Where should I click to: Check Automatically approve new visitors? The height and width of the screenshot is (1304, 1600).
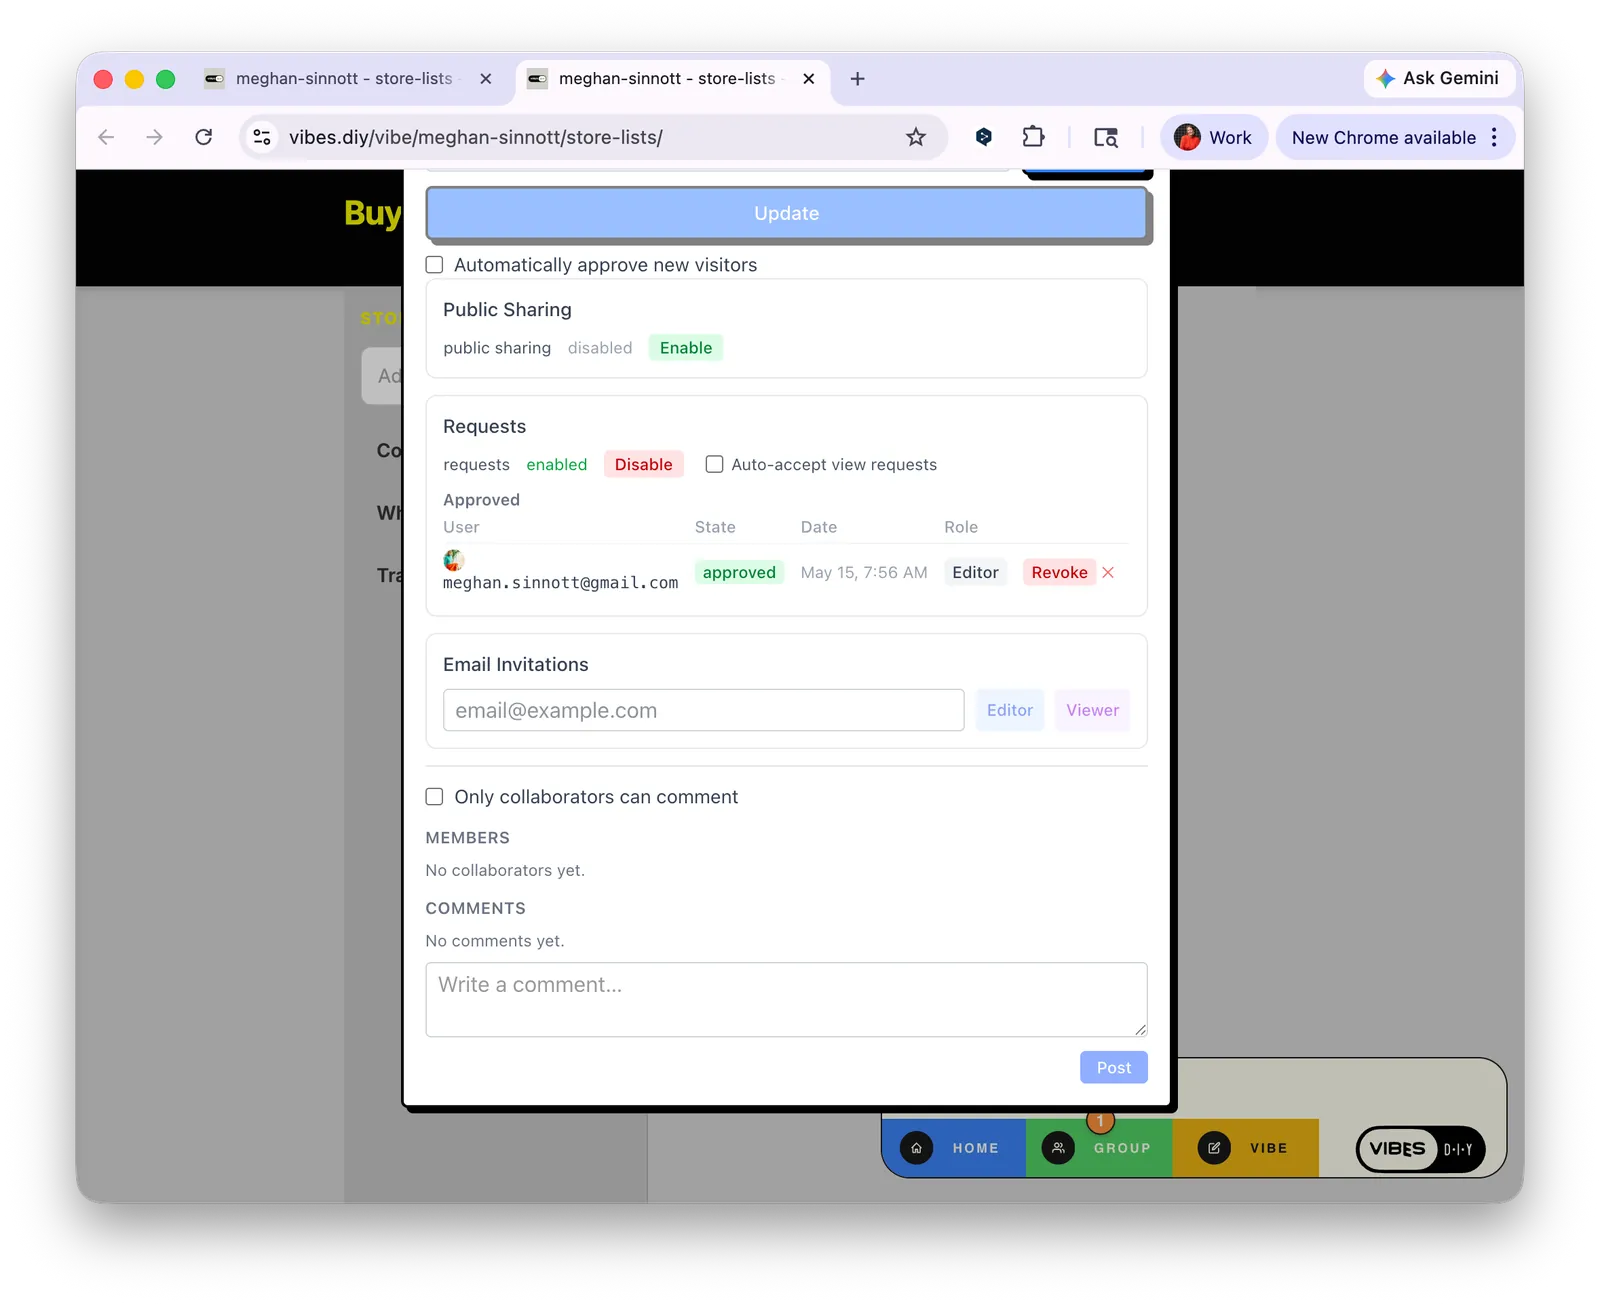pos(434,265)
